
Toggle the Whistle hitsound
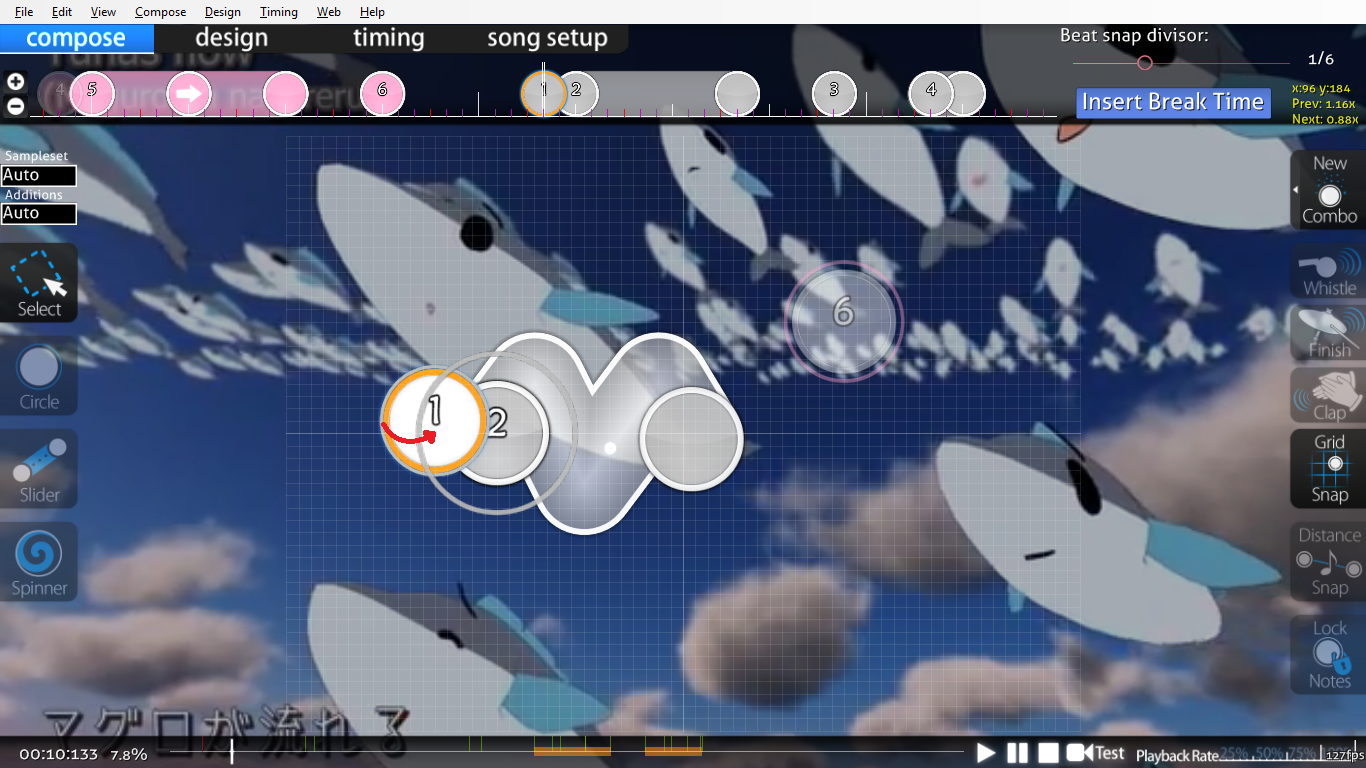[x=1329, y=271]
